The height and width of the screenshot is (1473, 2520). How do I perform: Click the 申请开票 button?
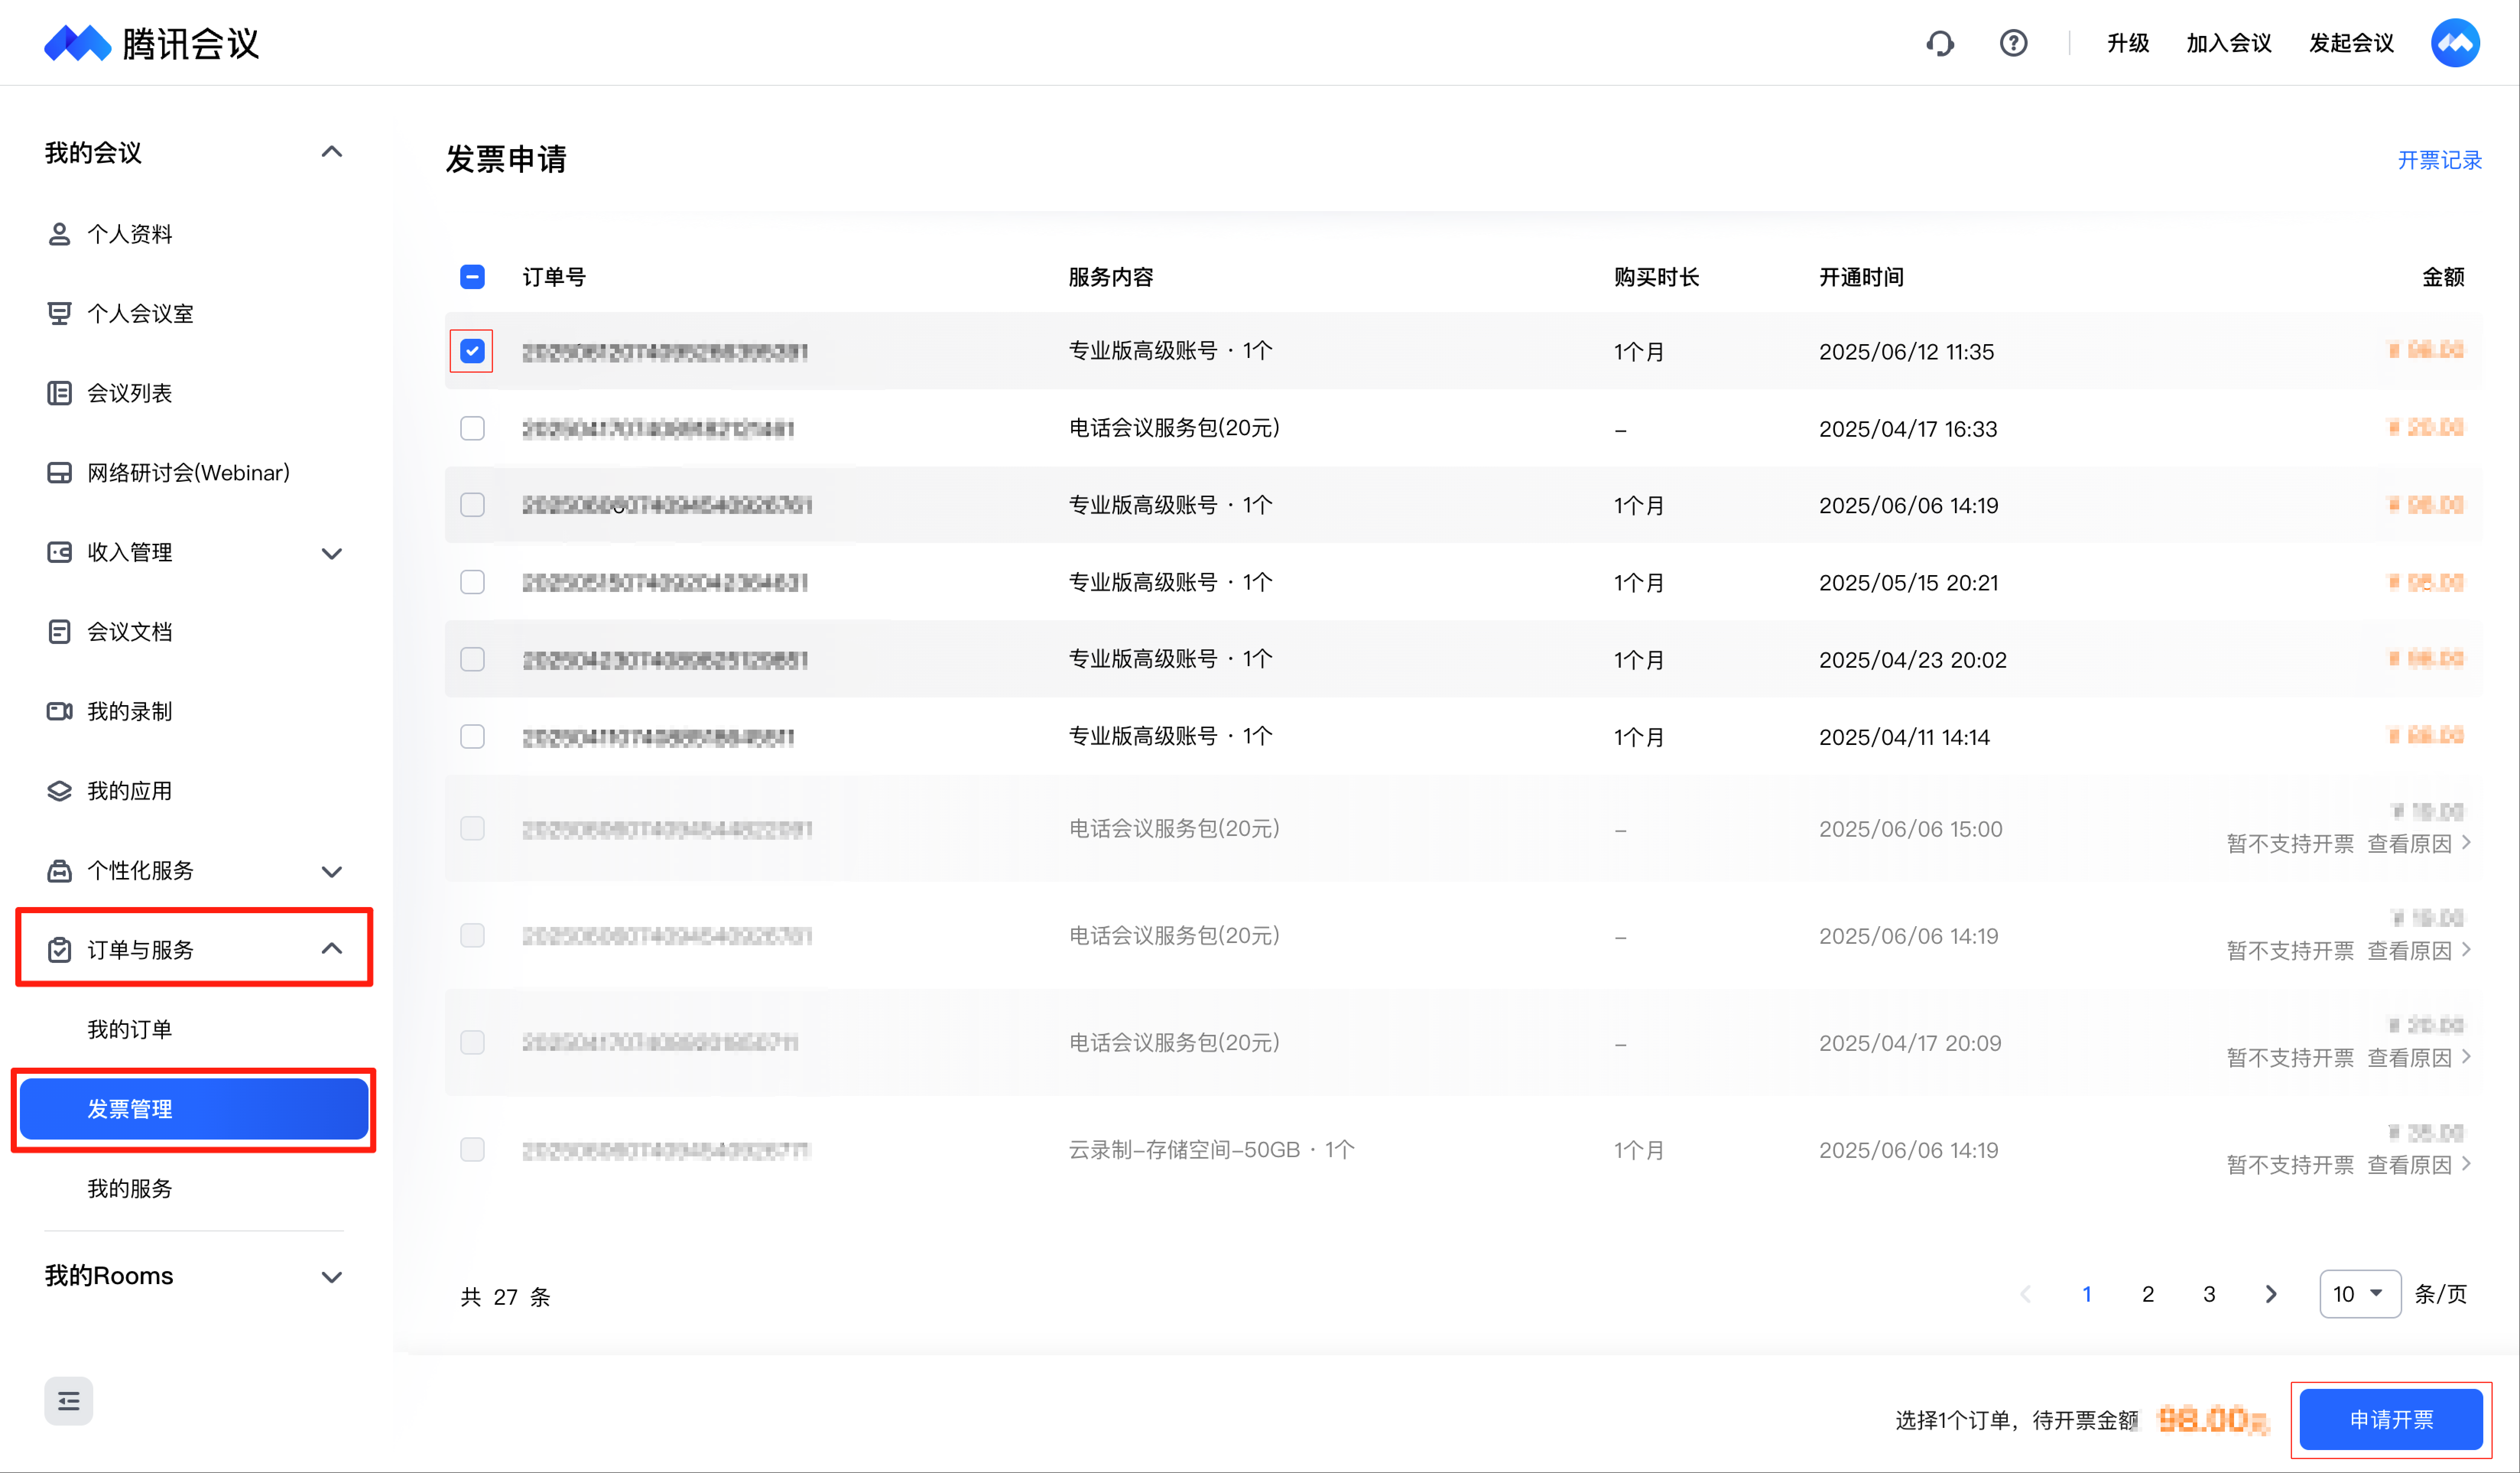point(2391,1419)
